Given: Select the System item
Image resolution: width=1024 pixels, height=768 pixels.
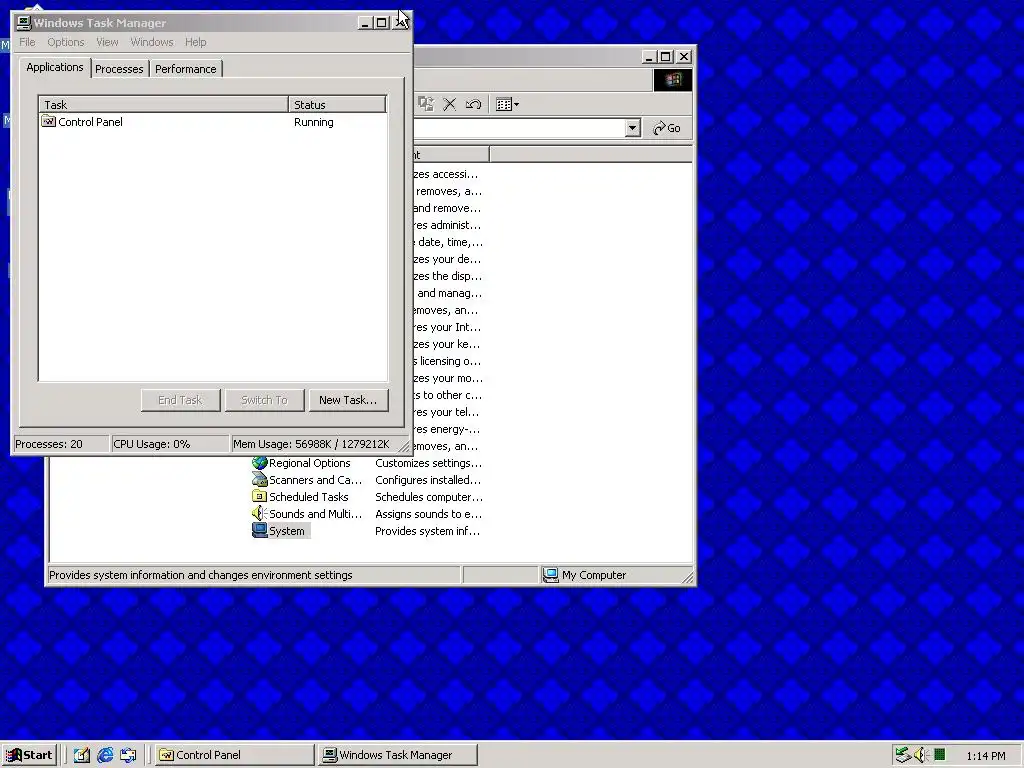Looking at the screenshot, I should click(x=279, y=531).
